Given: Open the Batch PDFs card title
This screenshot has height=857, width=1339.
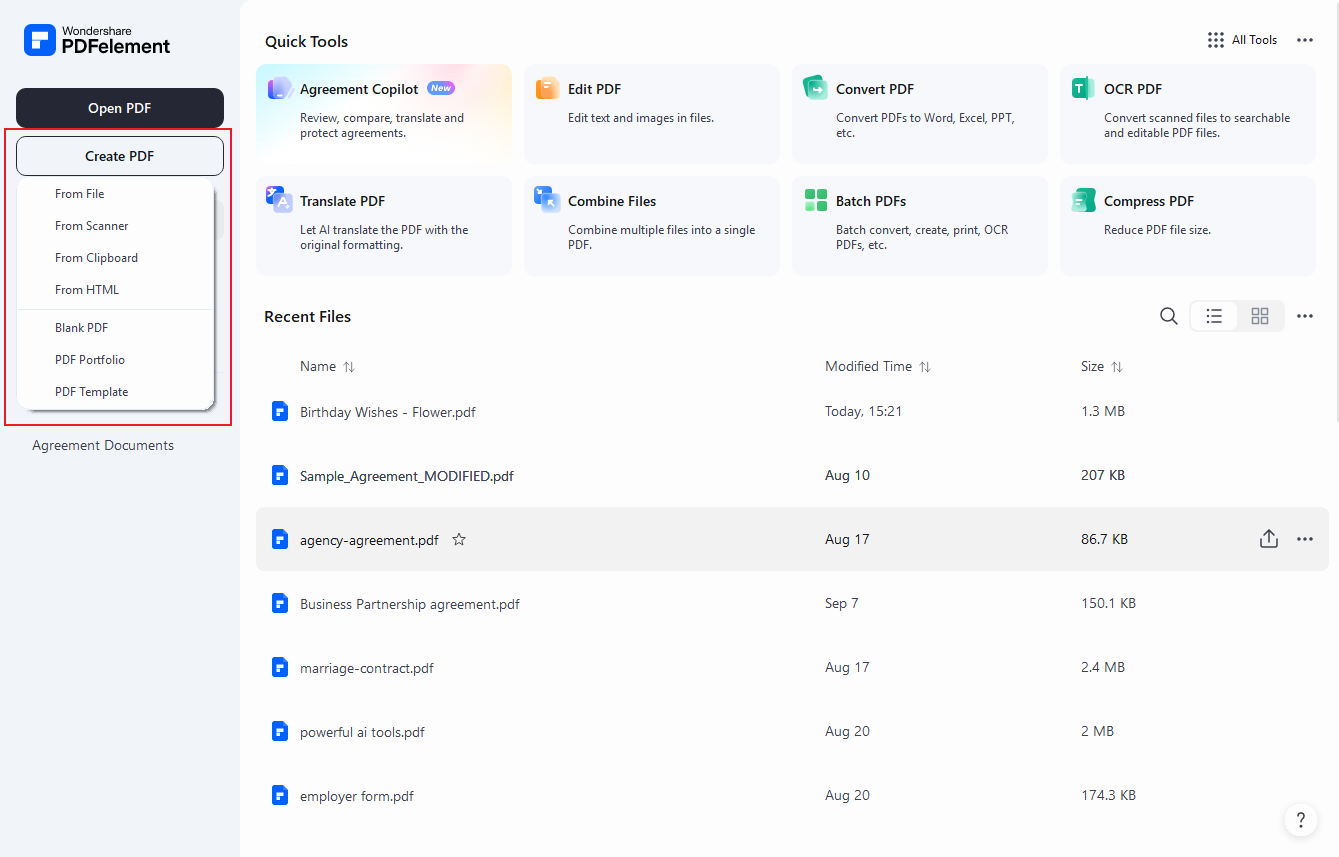Looking at the screenshot, I should pos(871,201).
